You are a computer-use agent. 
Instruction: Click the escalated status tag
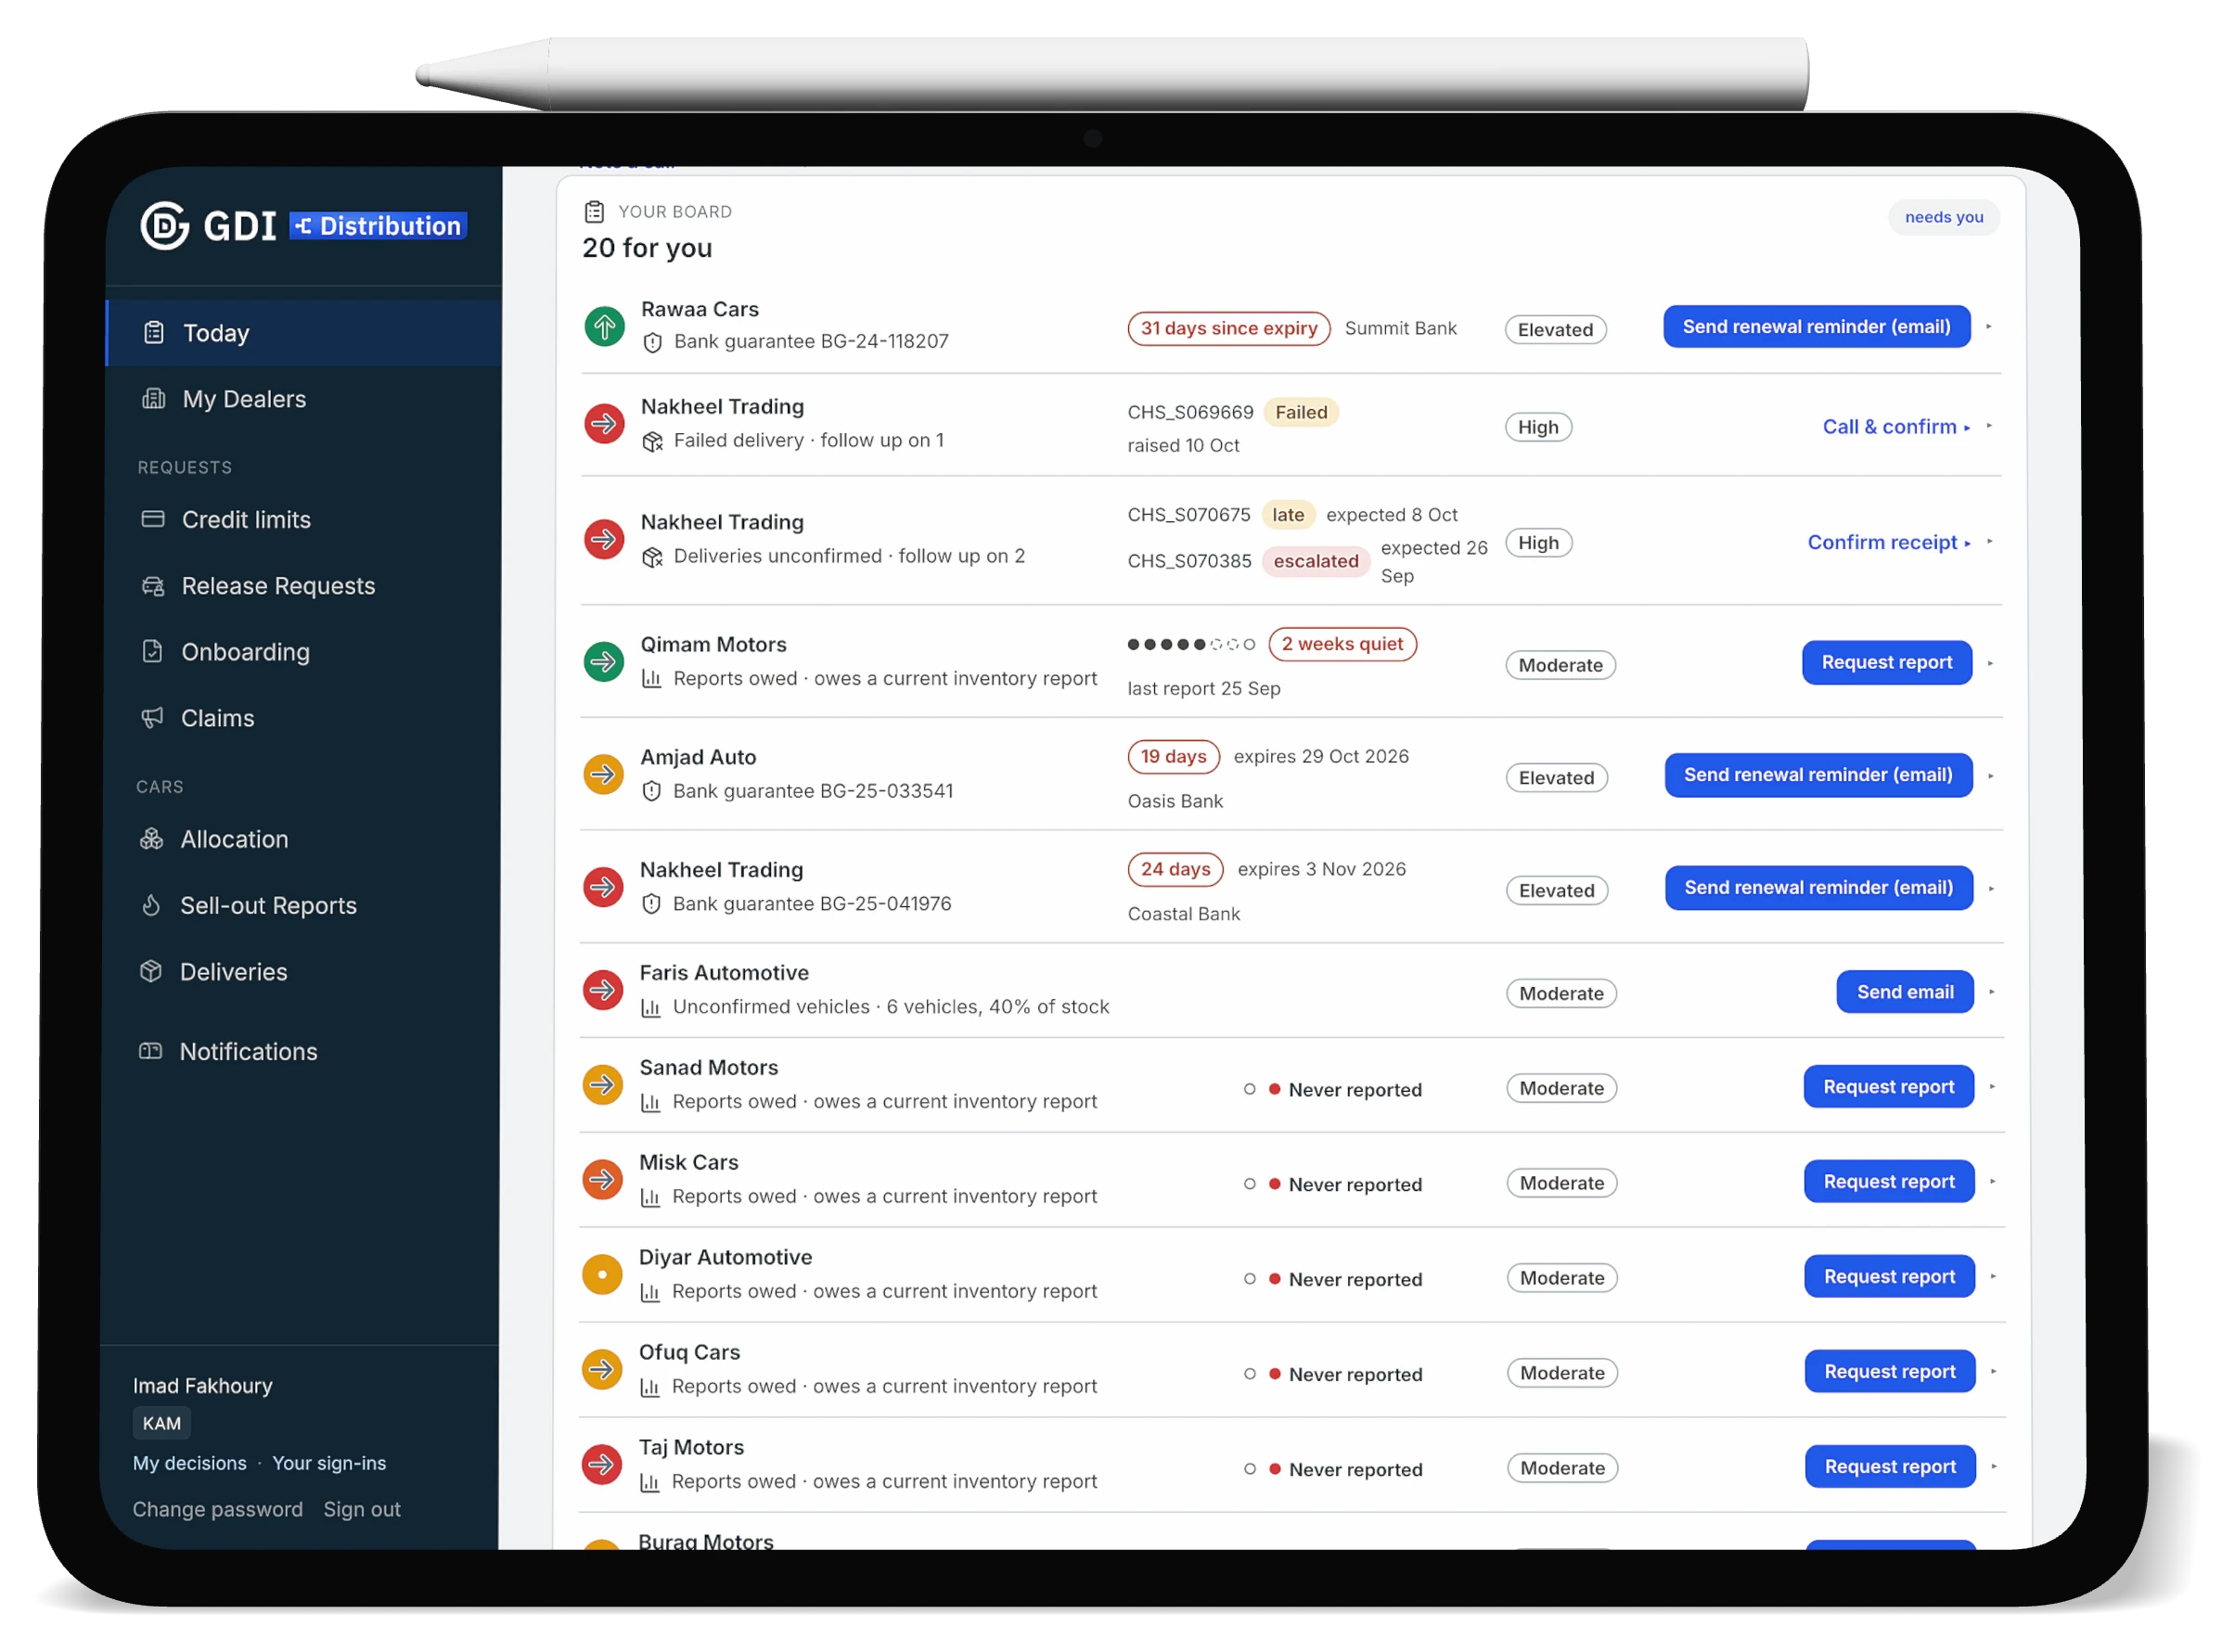tap(1315, 561)
